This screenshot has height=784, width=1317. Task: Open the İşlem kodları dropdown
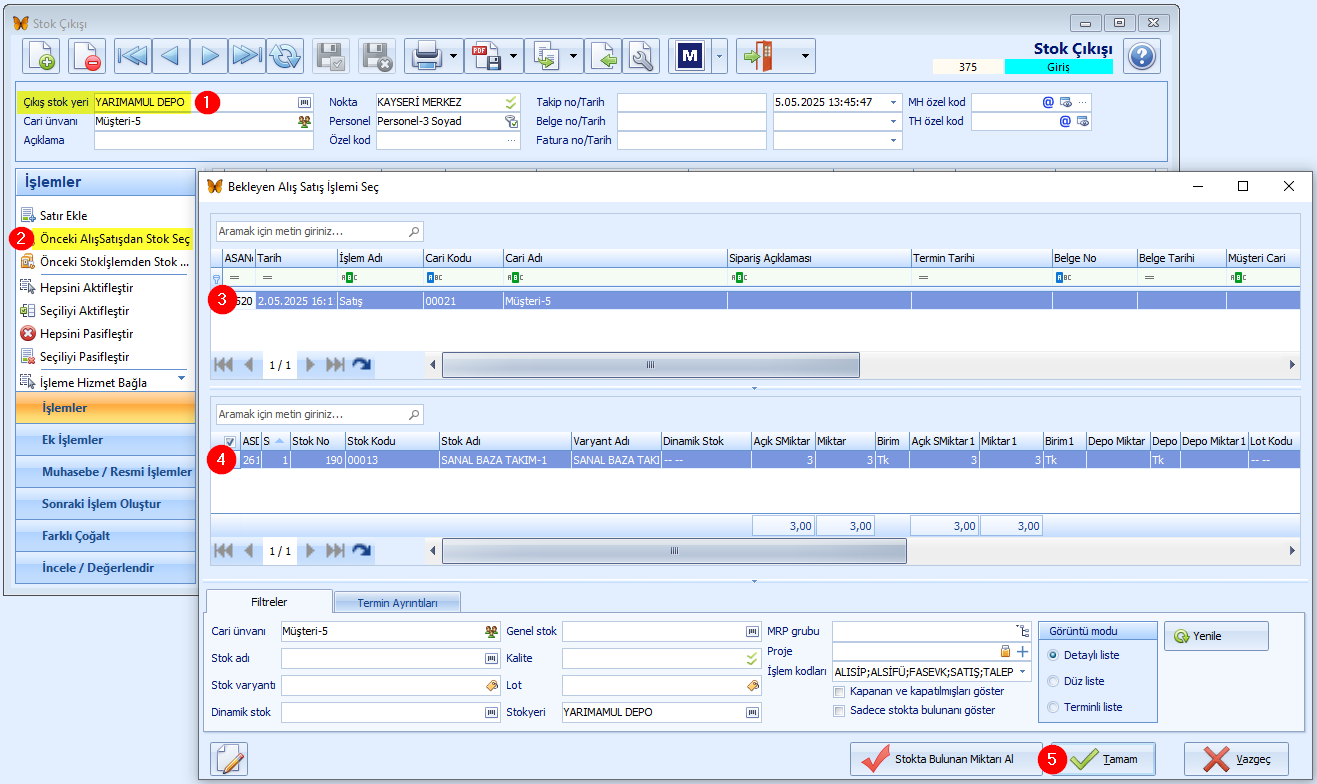1023,671
